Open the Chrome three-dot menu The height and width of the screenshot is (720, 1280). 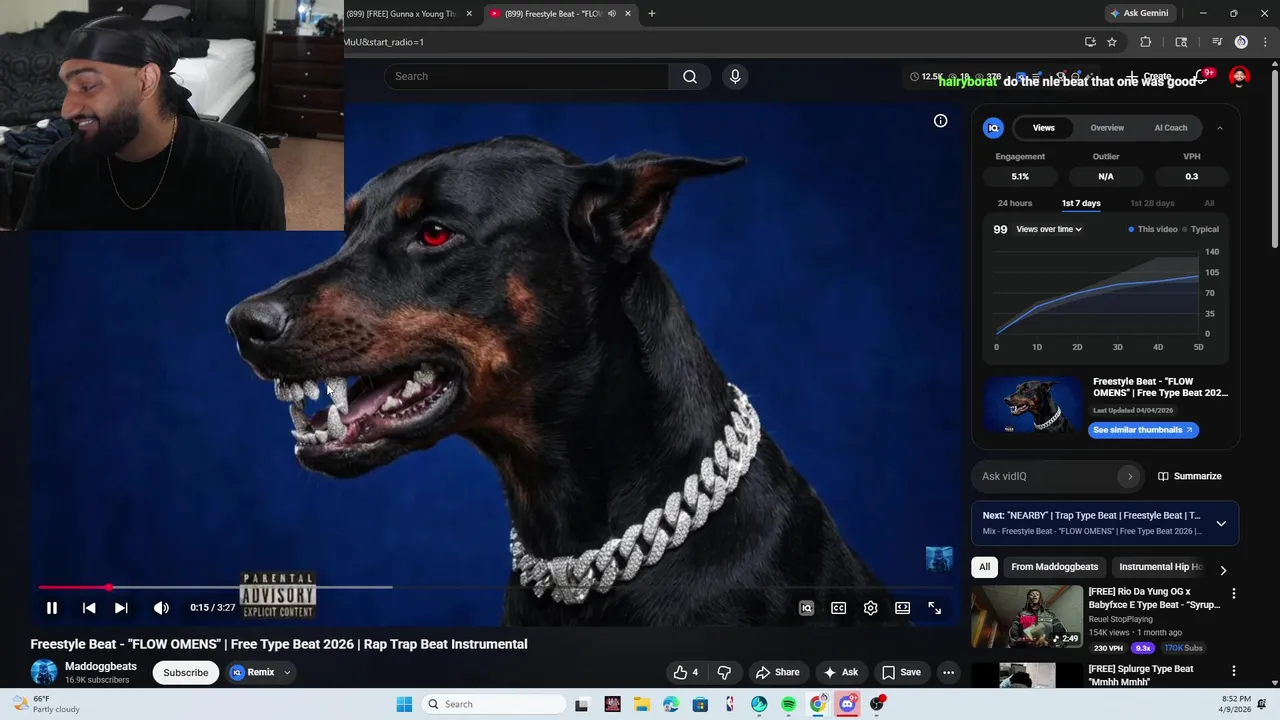pyautogui.click(x=1265, y=42)
